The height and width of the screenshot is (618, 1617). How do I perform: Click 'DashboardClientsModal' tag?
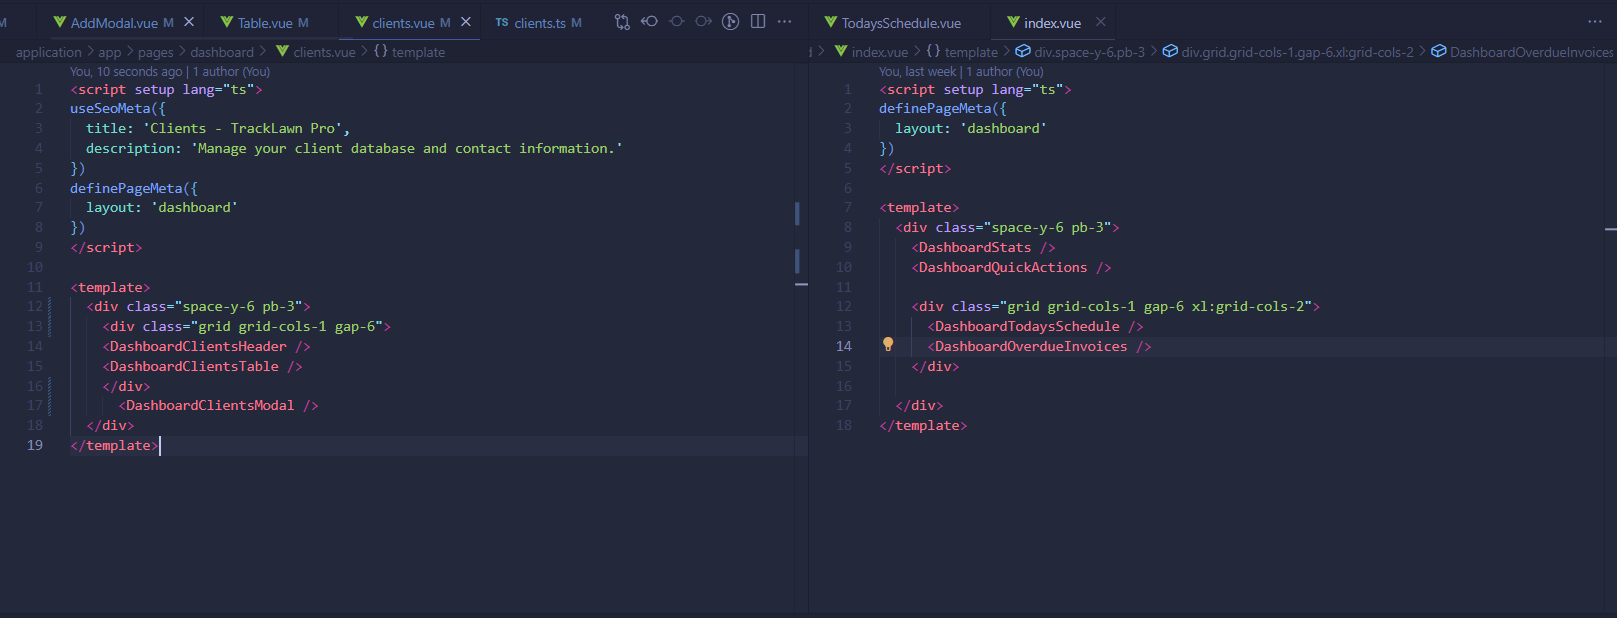point(210,405)
